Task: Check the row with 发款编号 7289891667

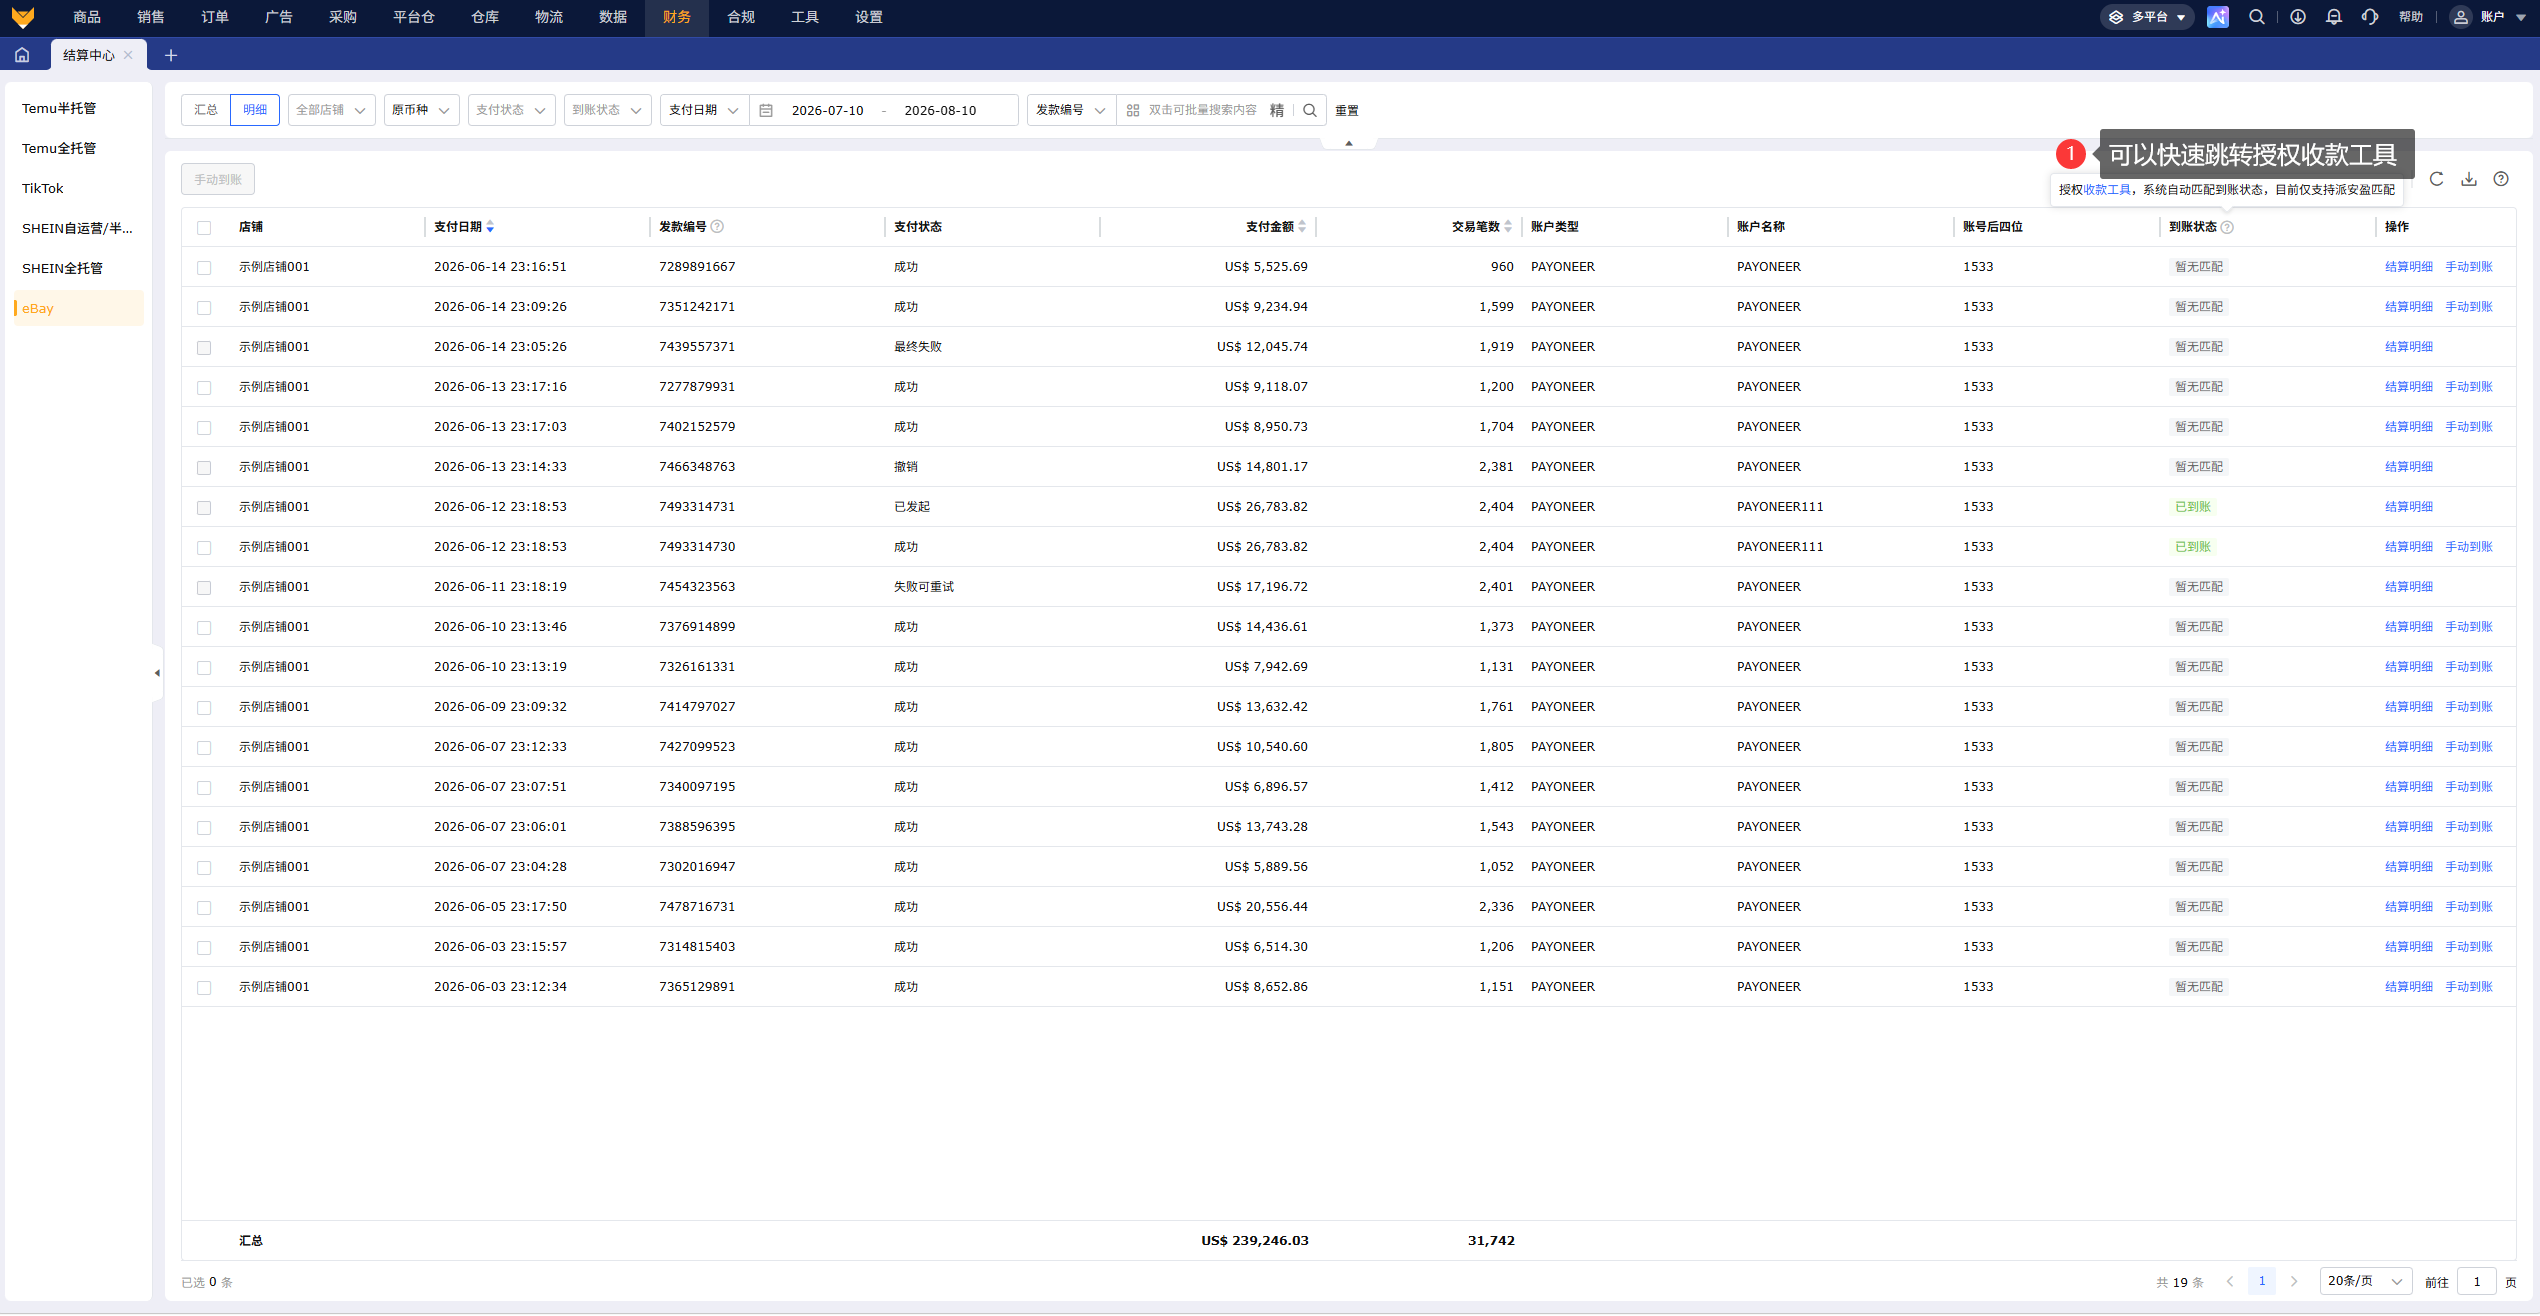Action: click(x=204, y=267)
